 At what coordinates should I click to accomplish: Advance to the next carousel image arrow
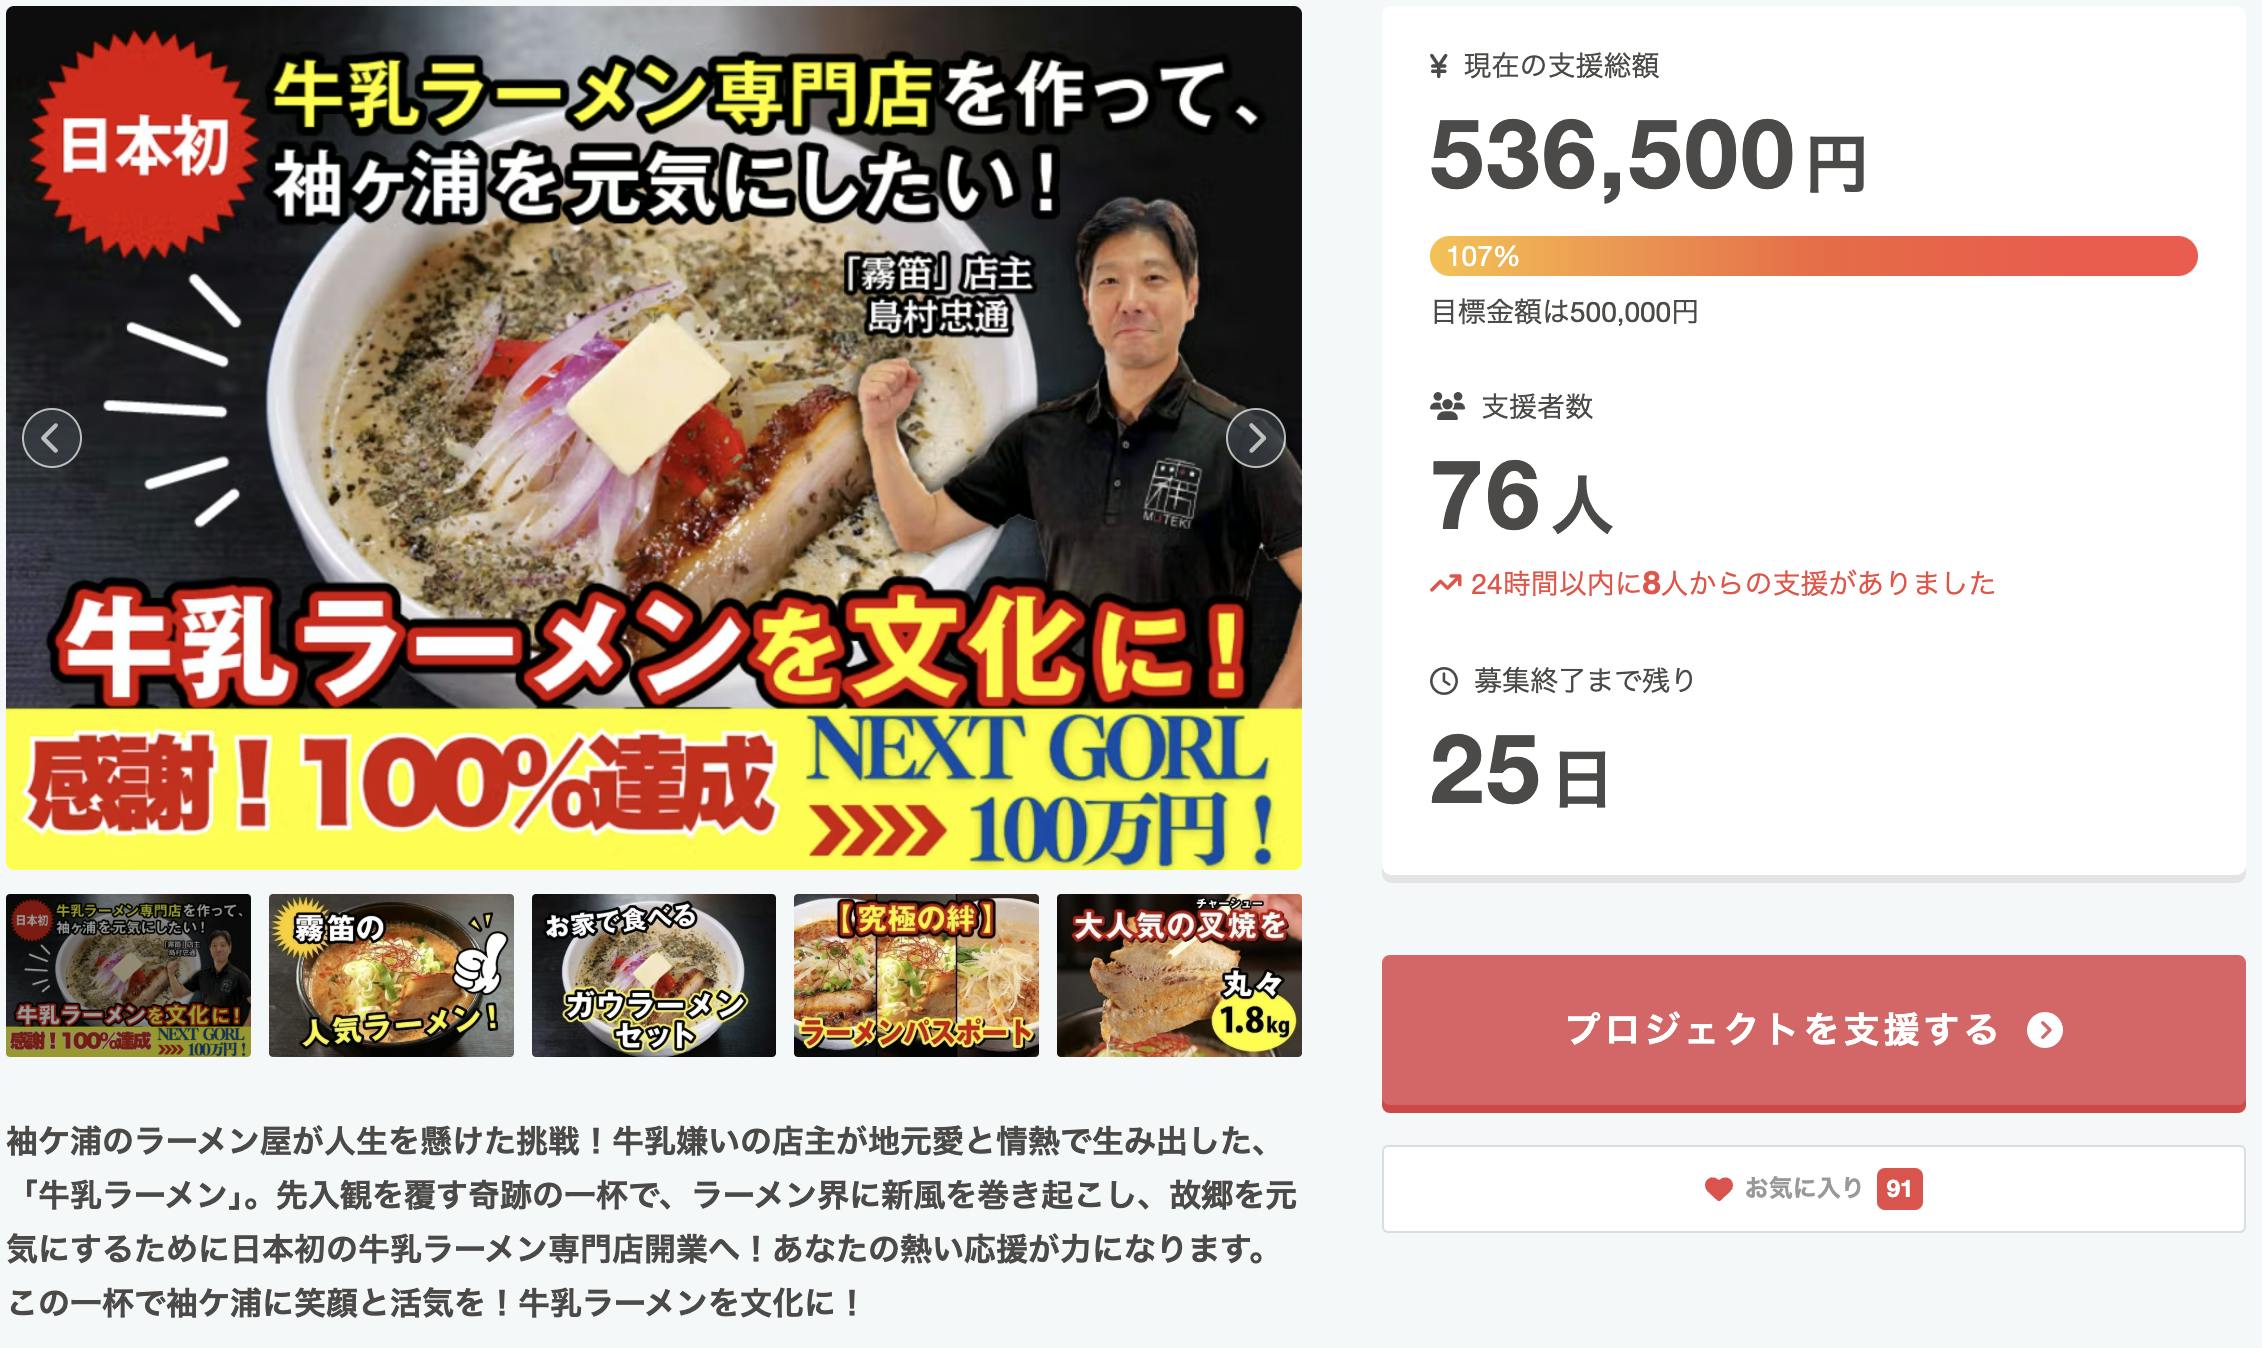[1256, 438]
